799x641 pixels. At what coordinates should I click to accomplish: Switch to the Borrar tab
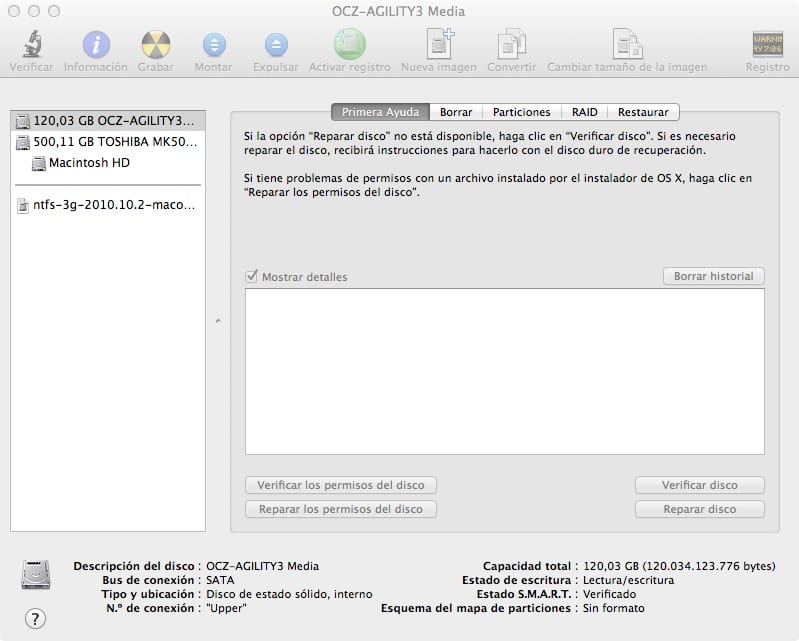[x=456, y=112]
